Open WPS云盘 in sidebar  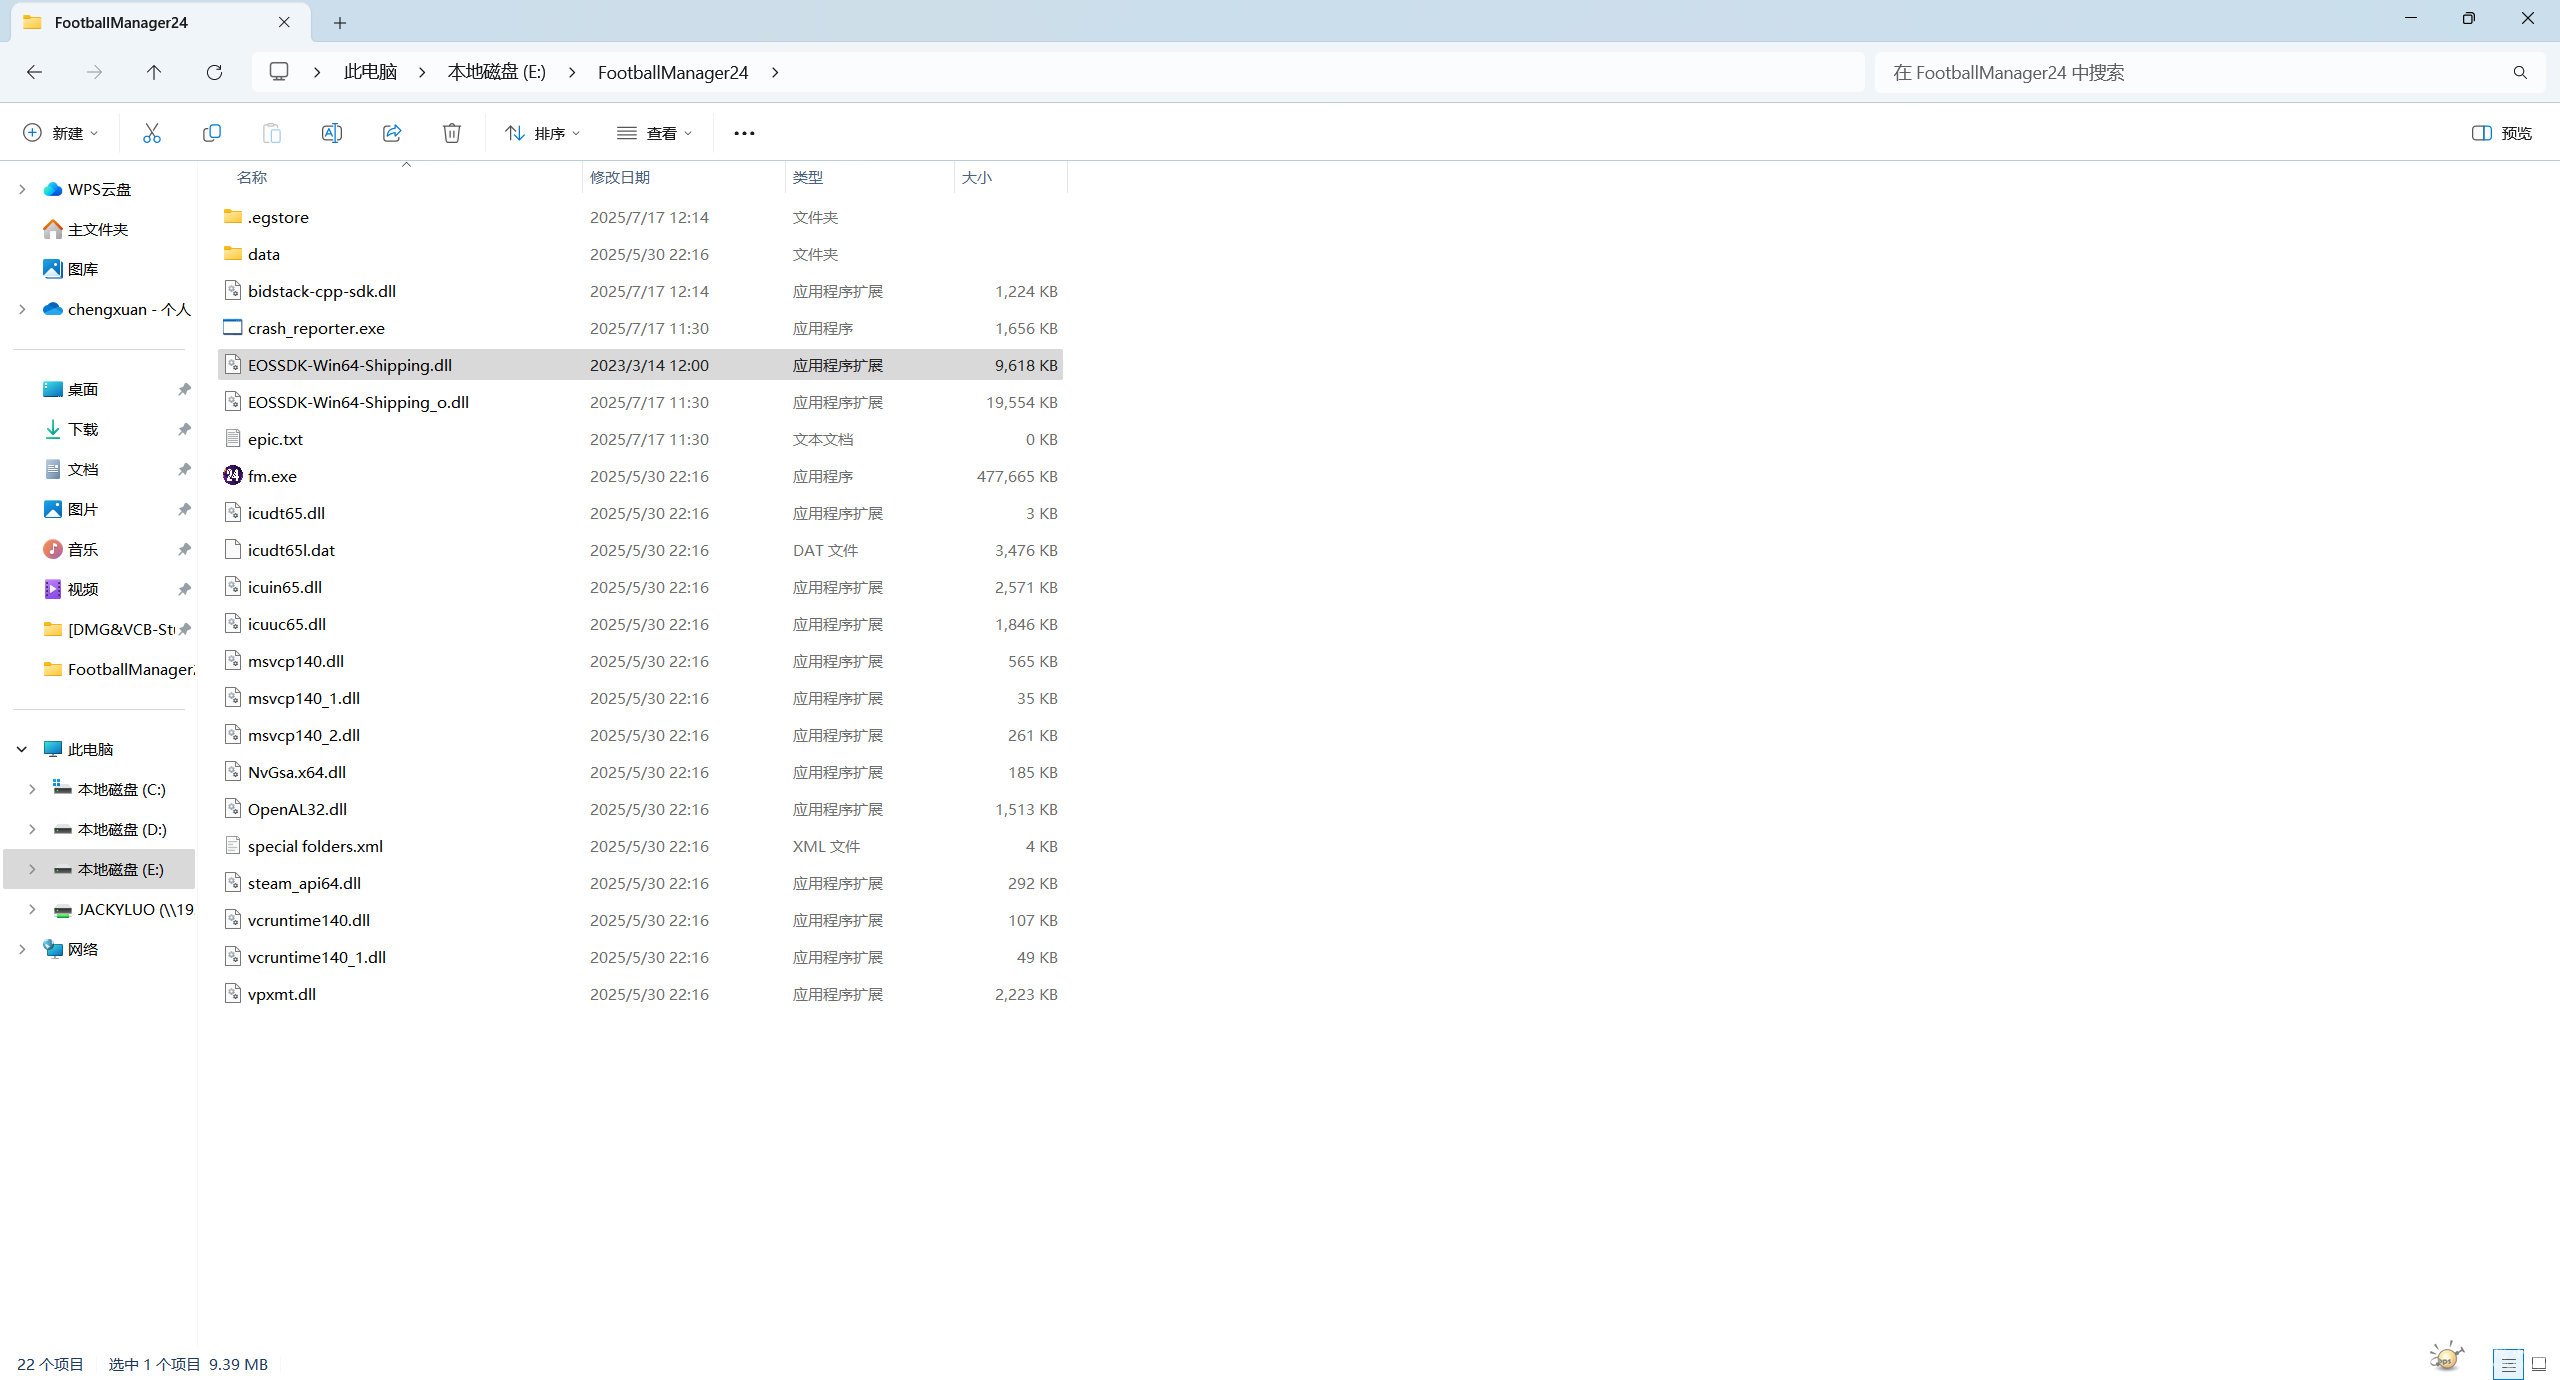[99, 189]
